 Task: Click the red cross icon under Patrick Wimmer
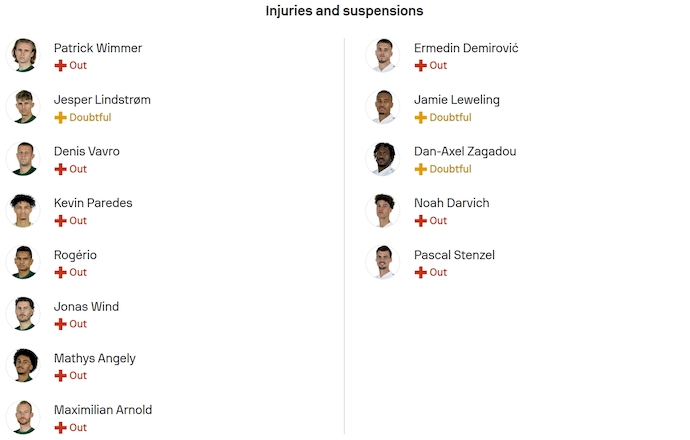(60, 65)
